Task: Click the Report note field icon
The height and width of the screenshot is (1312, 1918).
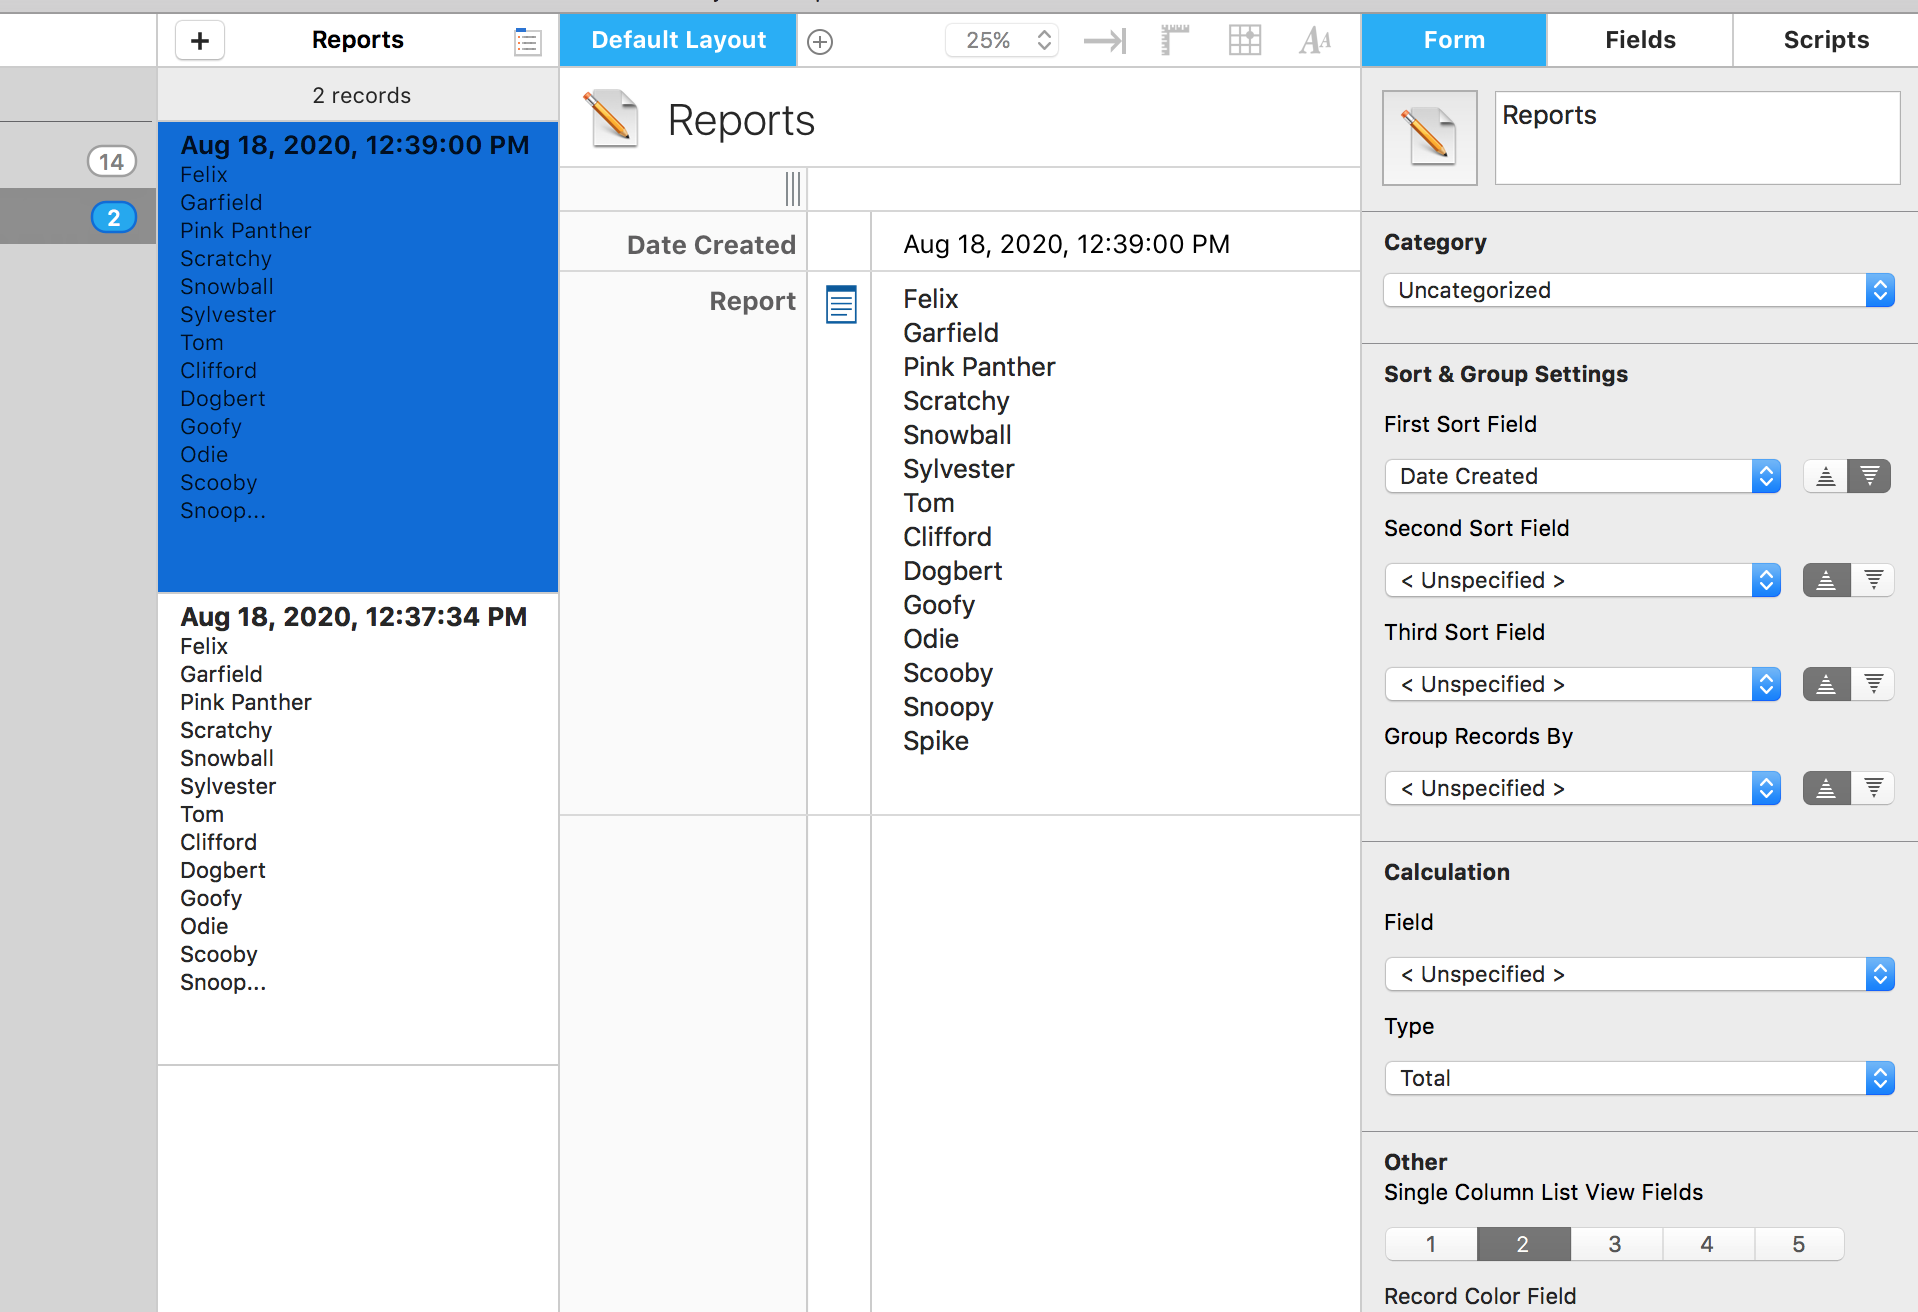Action: [841, 304]
